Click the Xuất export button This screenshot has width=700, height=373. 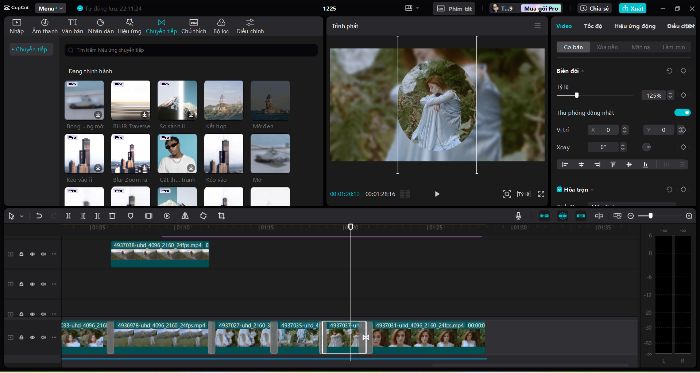click(632, 8)
